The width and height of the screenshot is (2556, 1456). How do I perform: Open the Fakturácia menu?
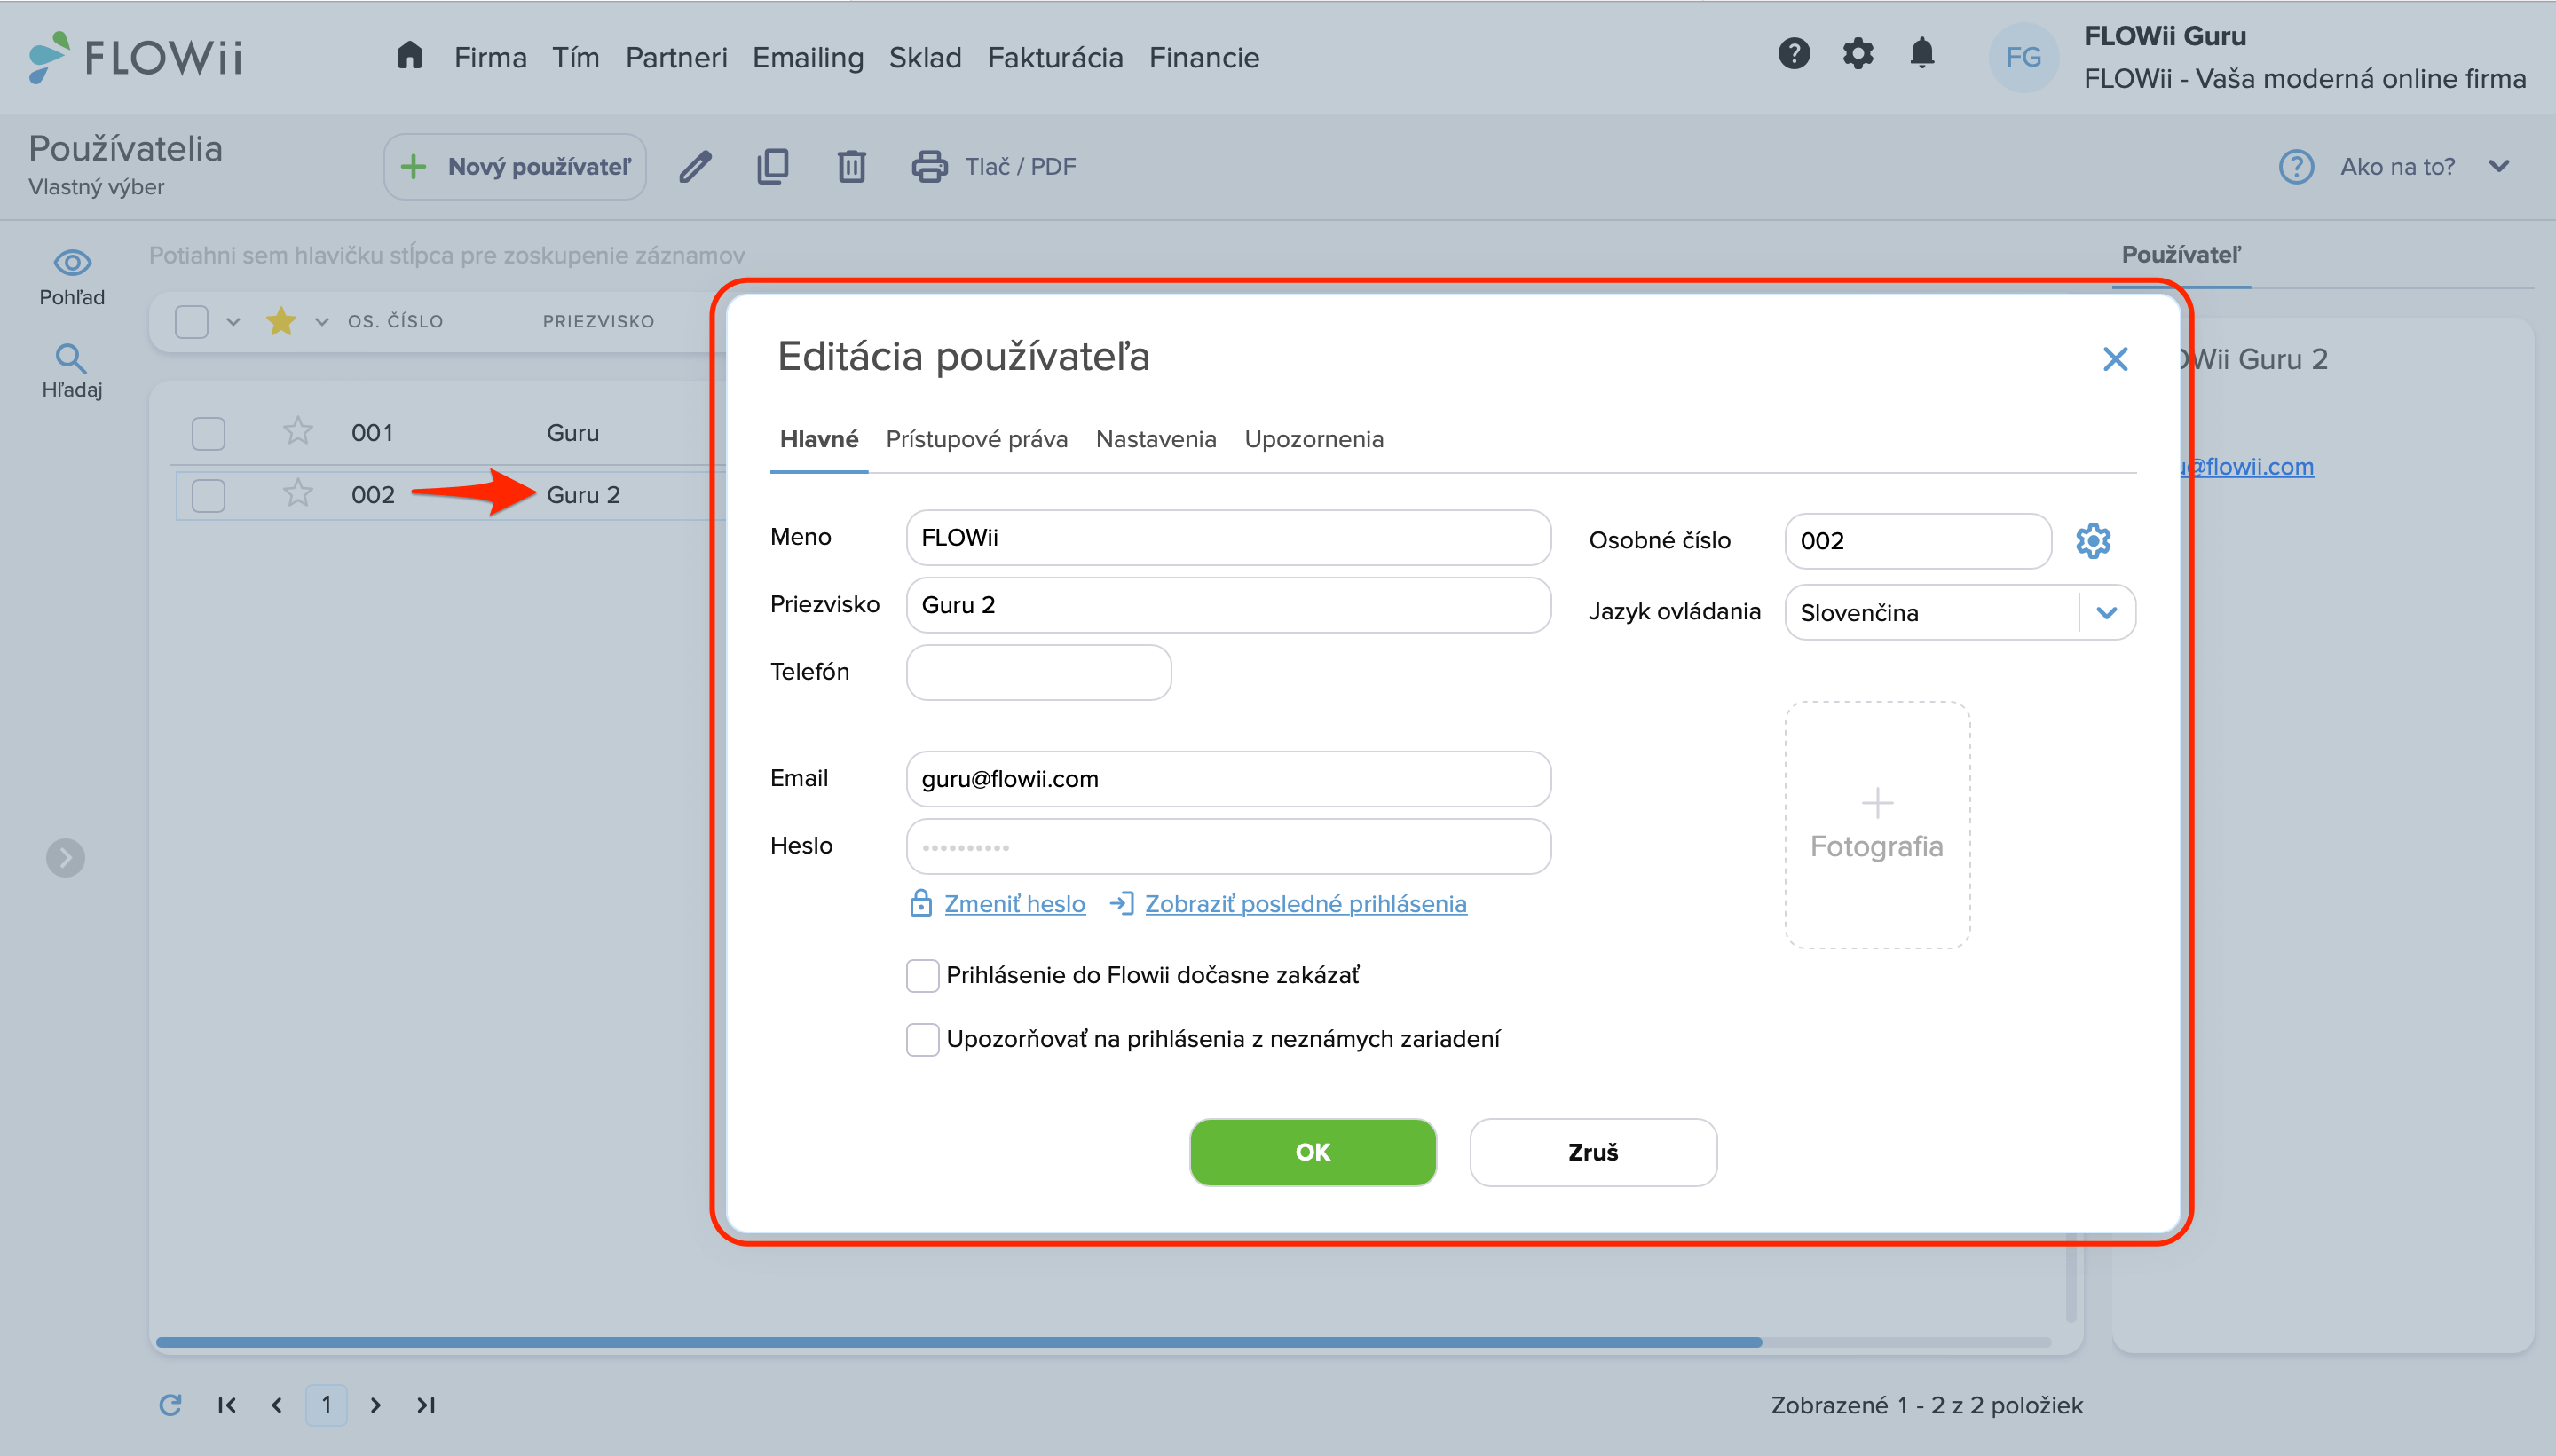(1055, 57)
